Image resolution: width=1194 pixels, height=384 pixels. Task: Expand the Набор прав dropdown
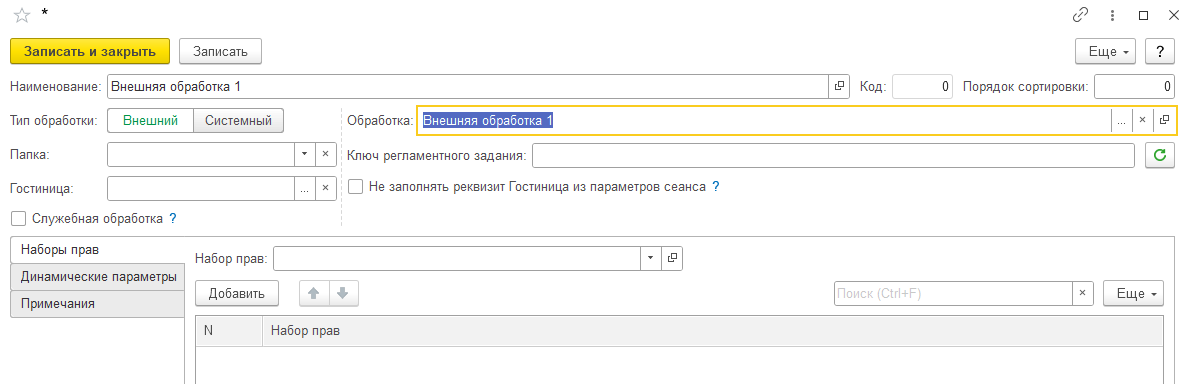650,258
